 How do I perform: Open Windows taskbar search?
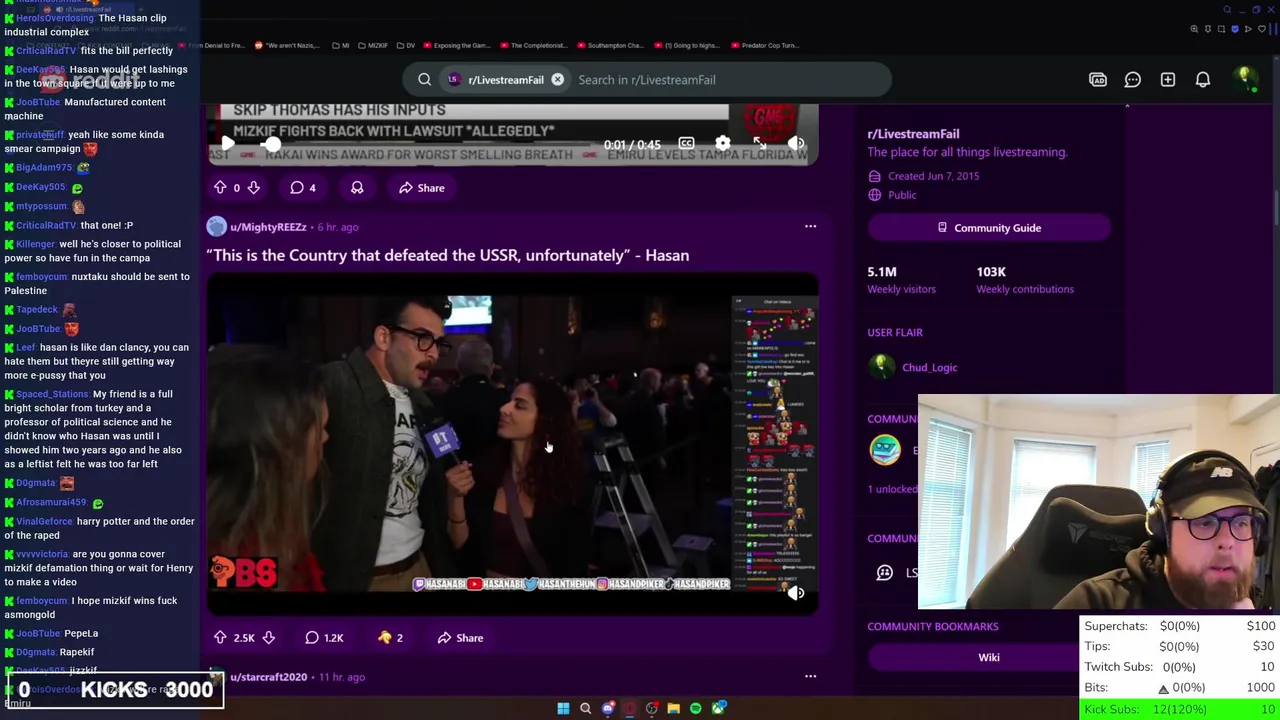(585, 709)
